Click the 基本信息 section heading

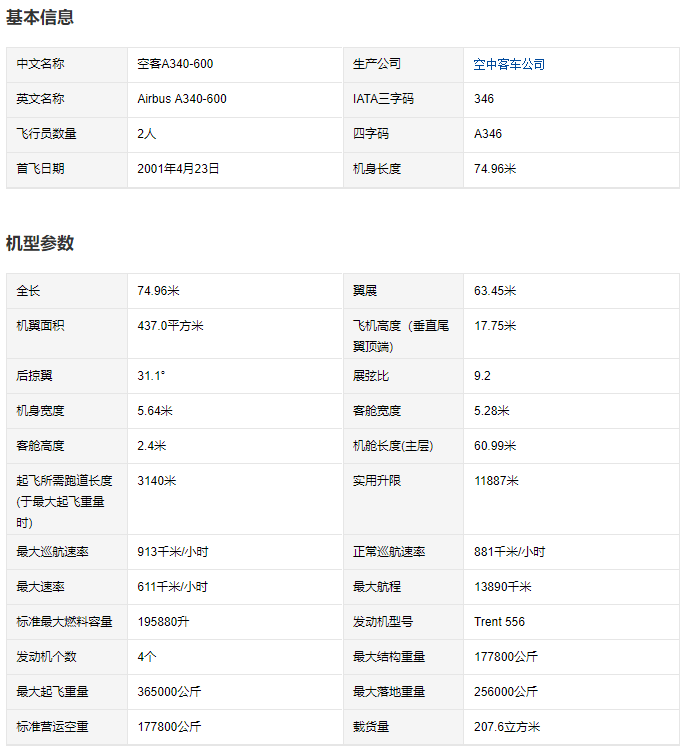[x=40, y=18]
